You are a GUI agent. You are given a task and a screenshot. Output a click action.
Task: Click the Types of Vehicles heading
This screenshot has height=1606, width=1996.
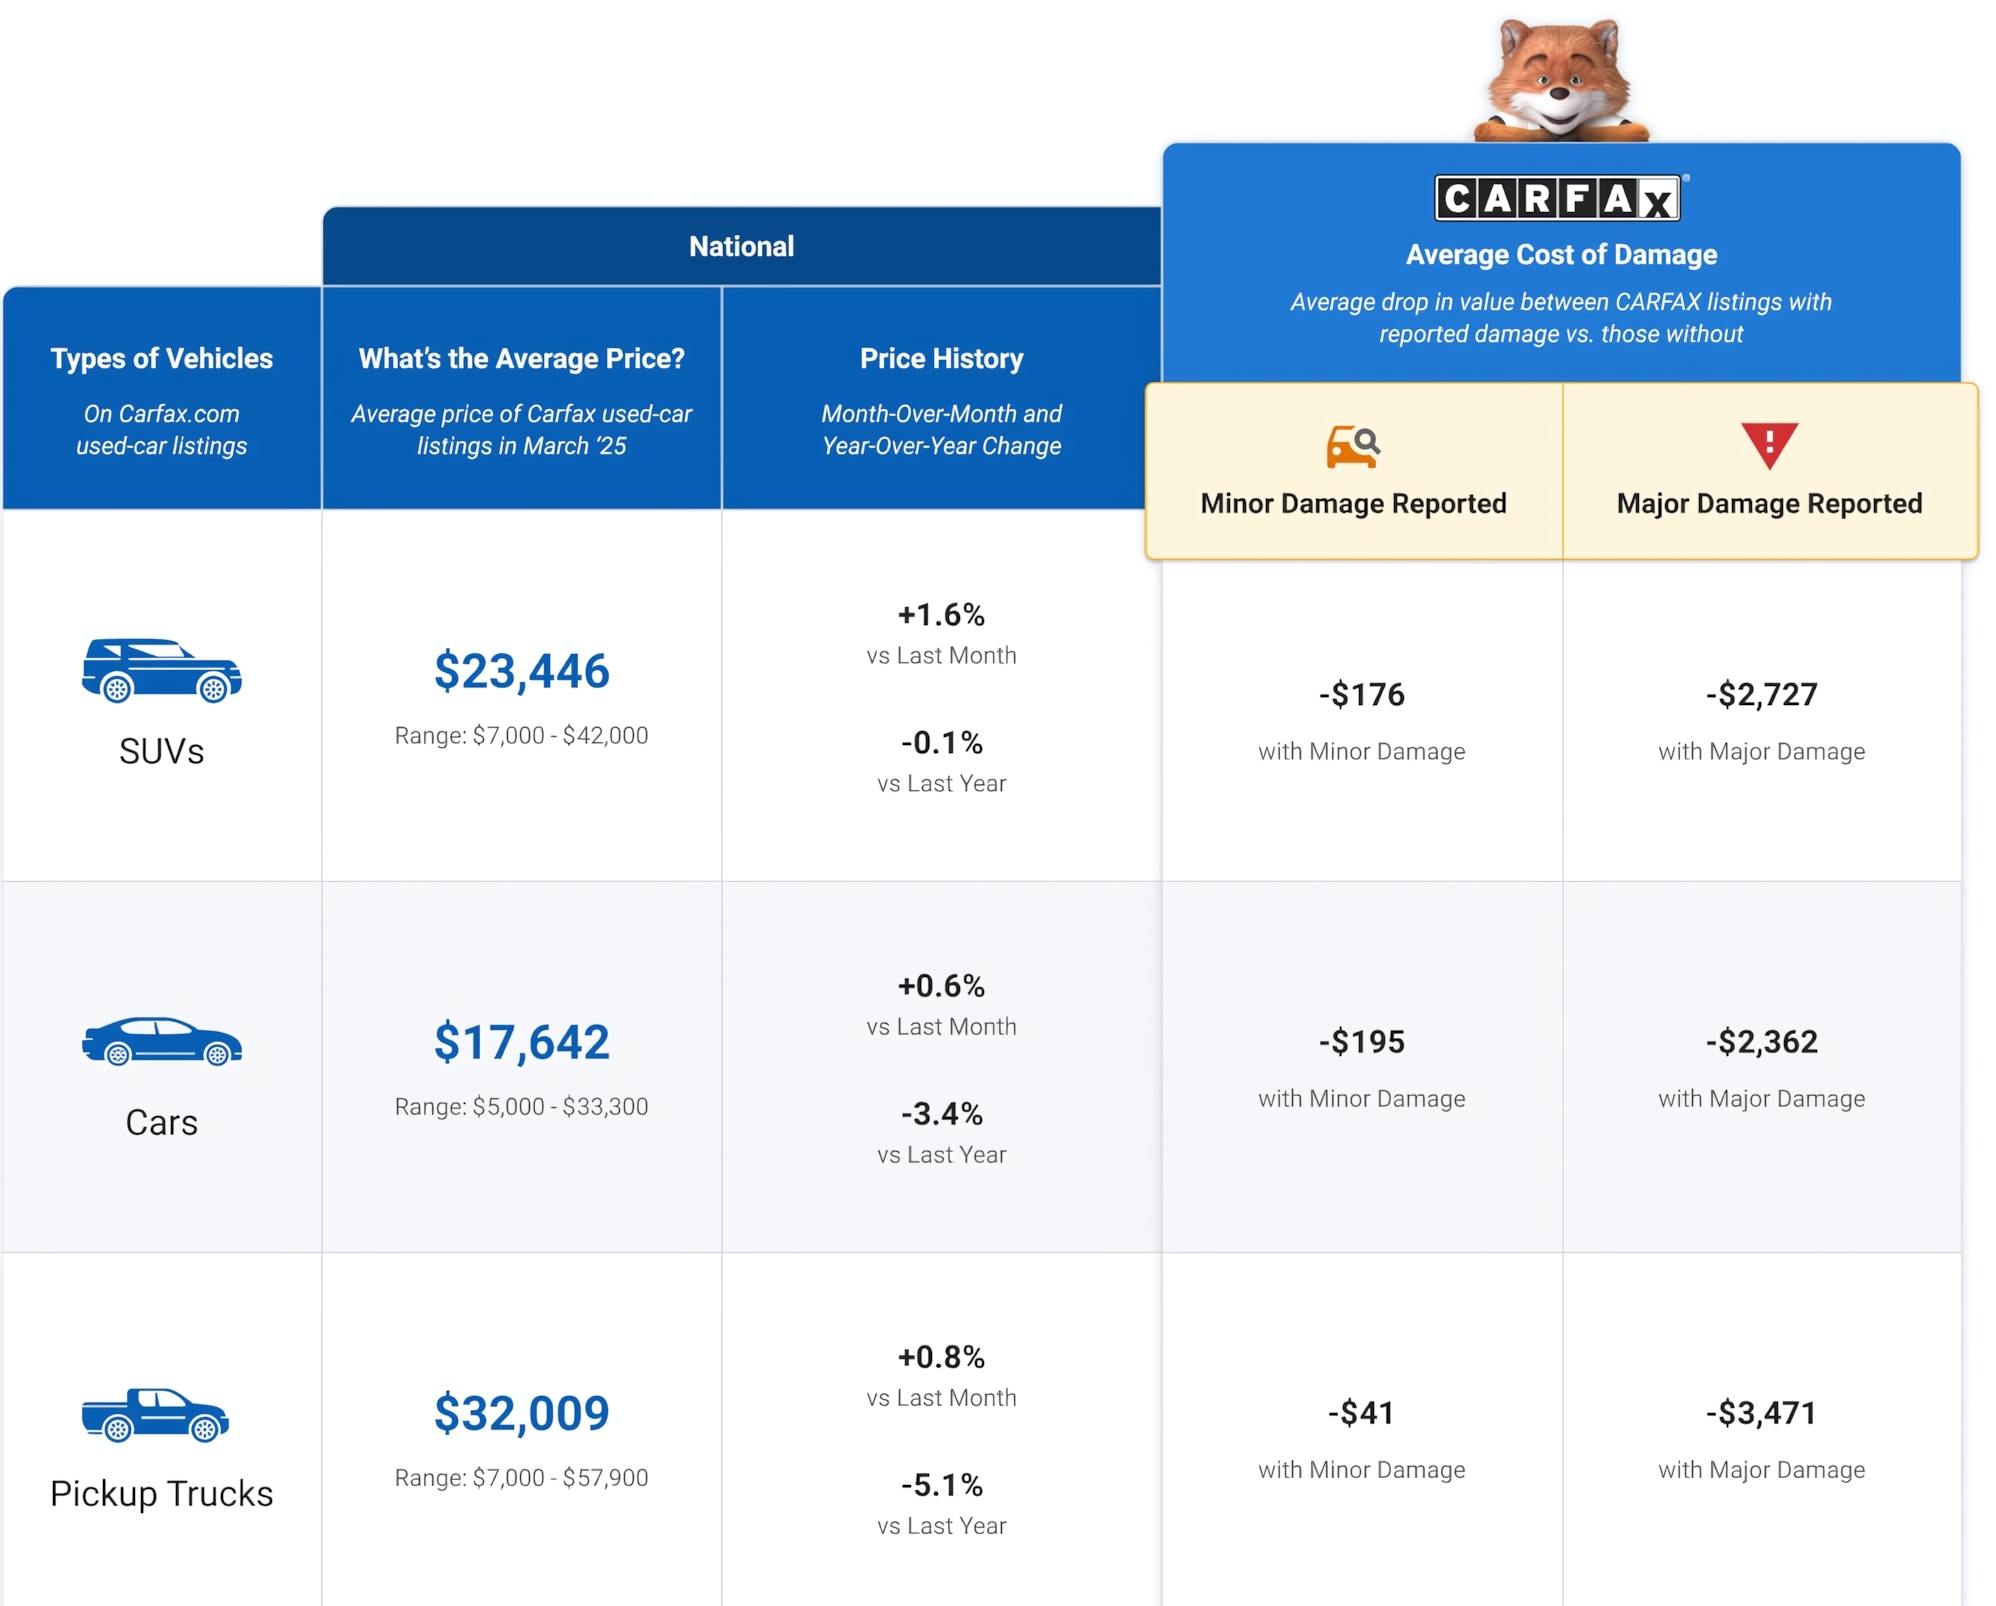tap(161, 358)
